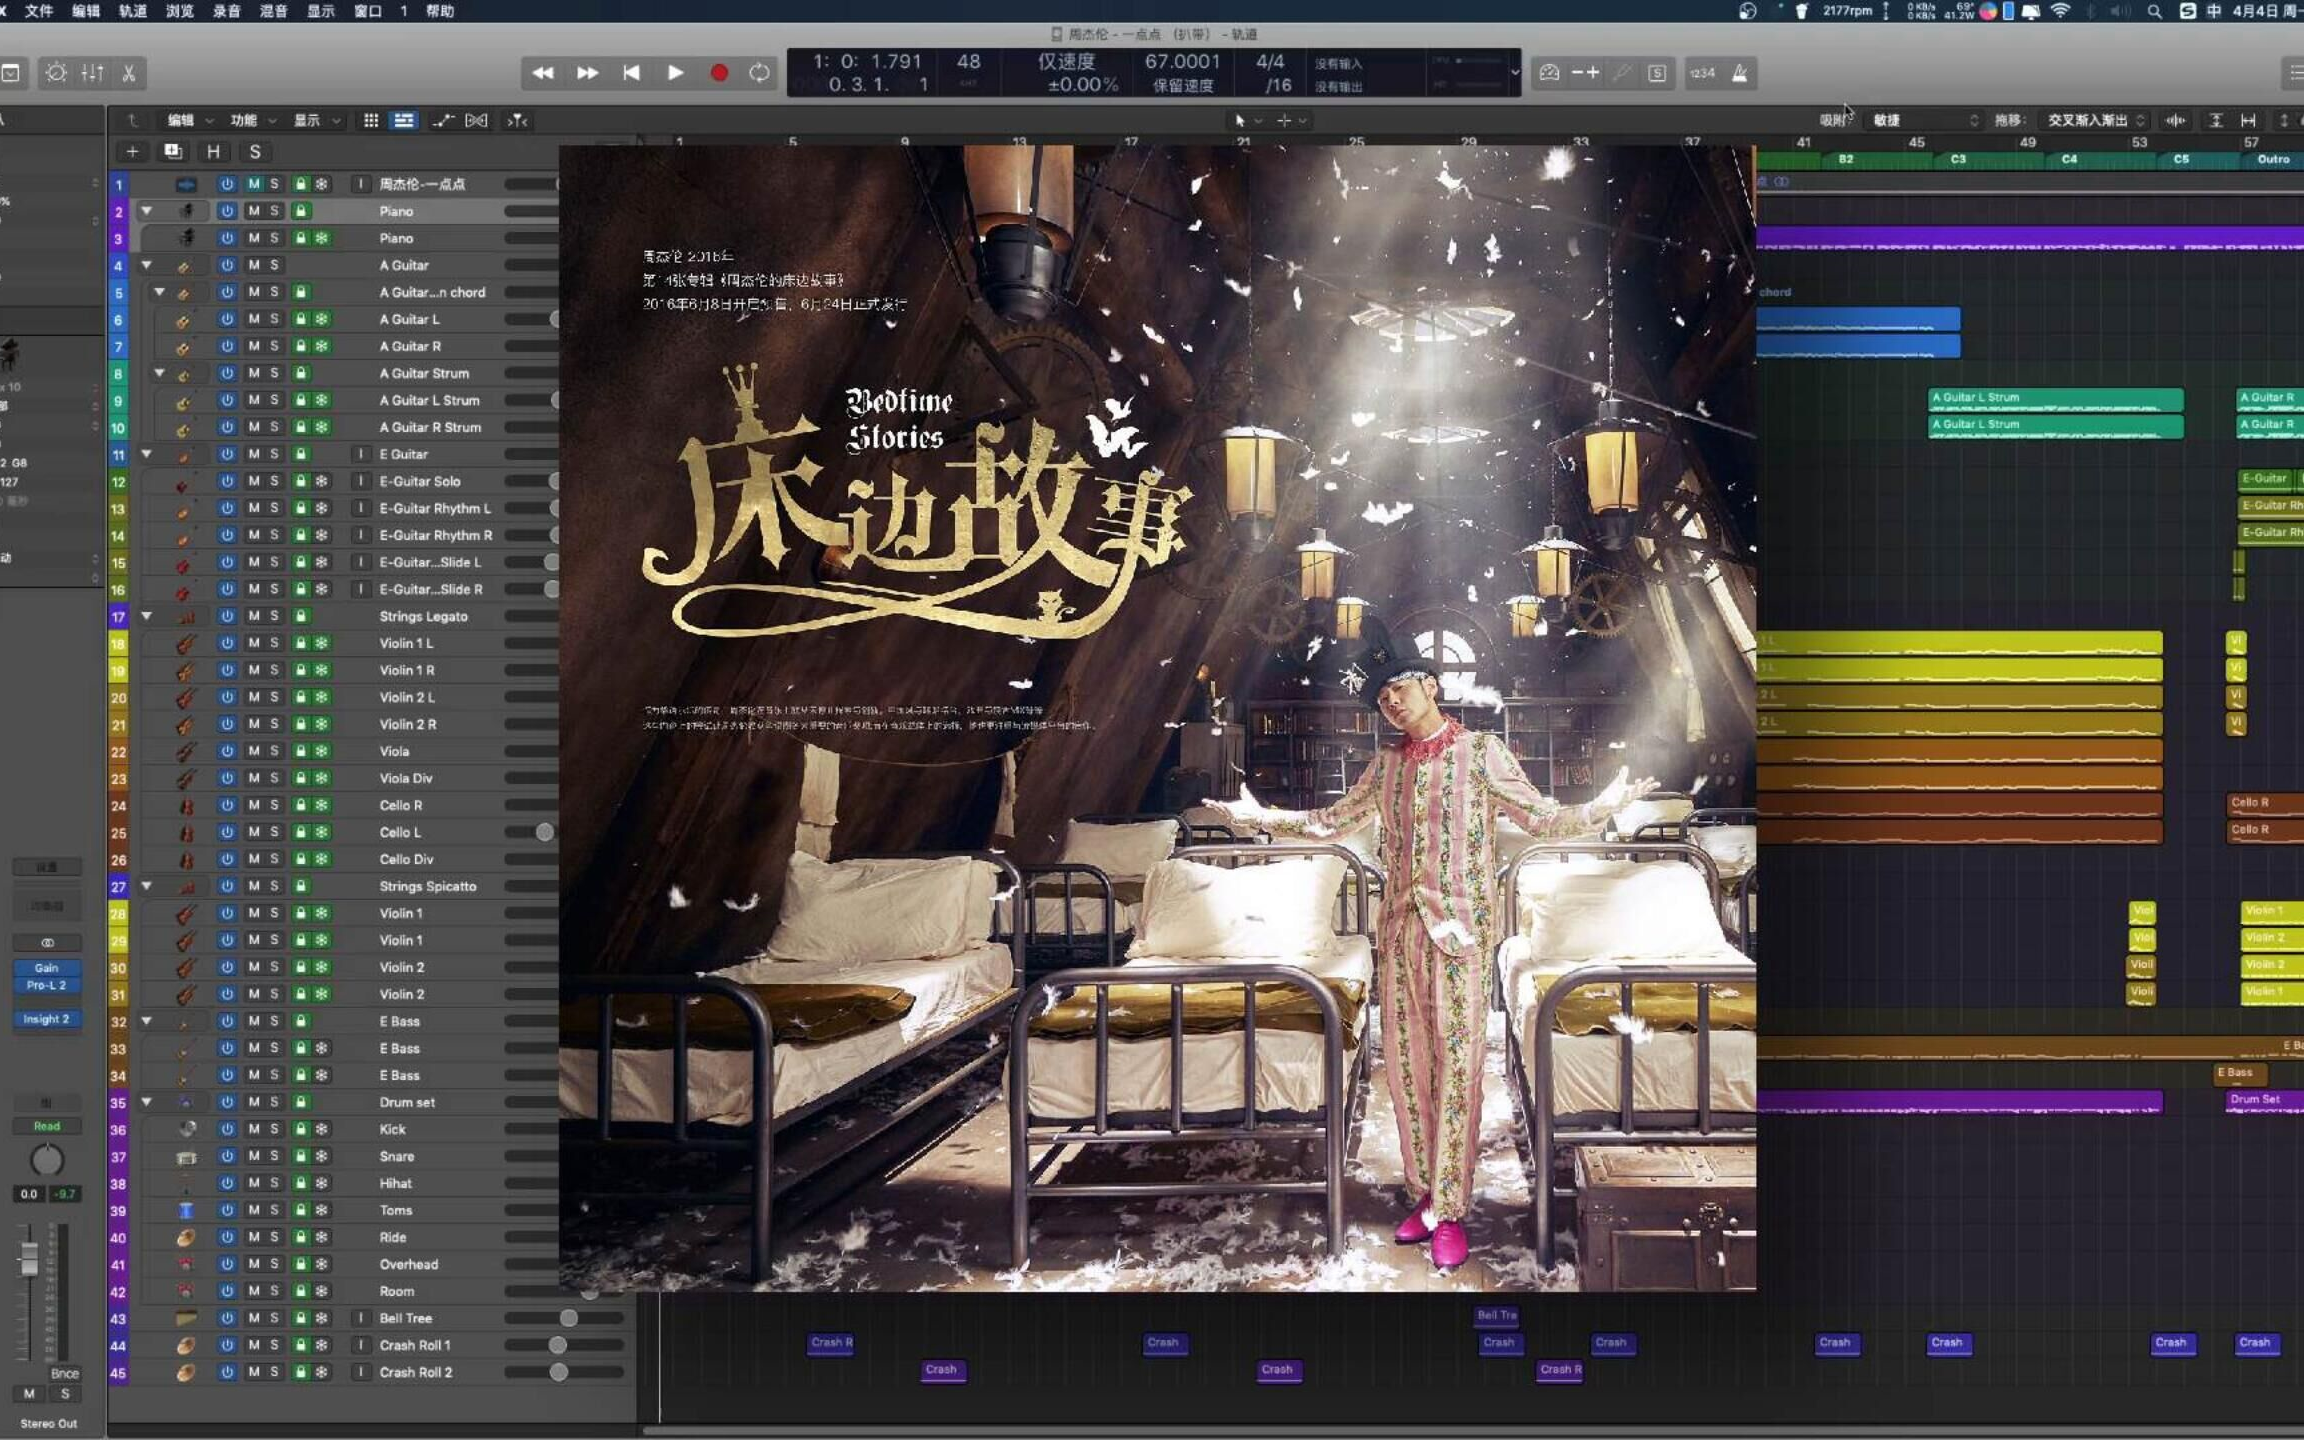Viewport: 2304px width, 1440px height.
Task: Select the Outro arrangement marker
Action: (x=2272, y=159)
